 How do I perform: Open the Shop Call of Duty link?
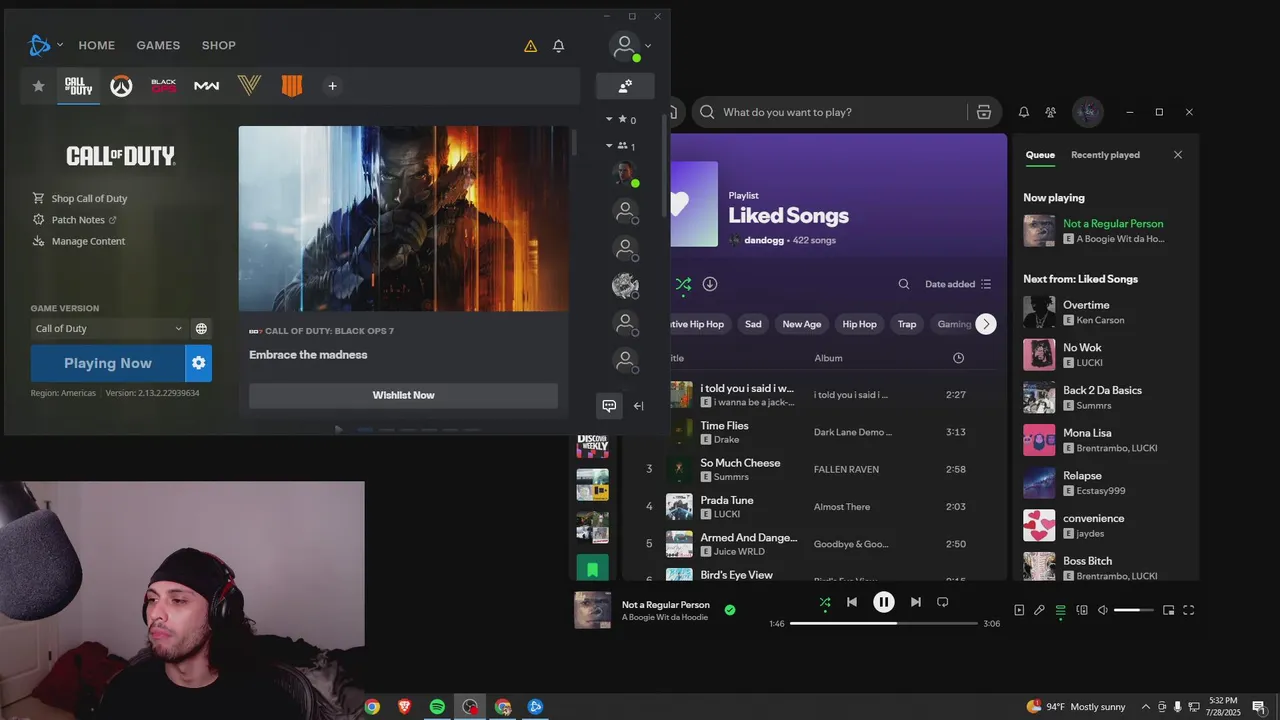89,198
